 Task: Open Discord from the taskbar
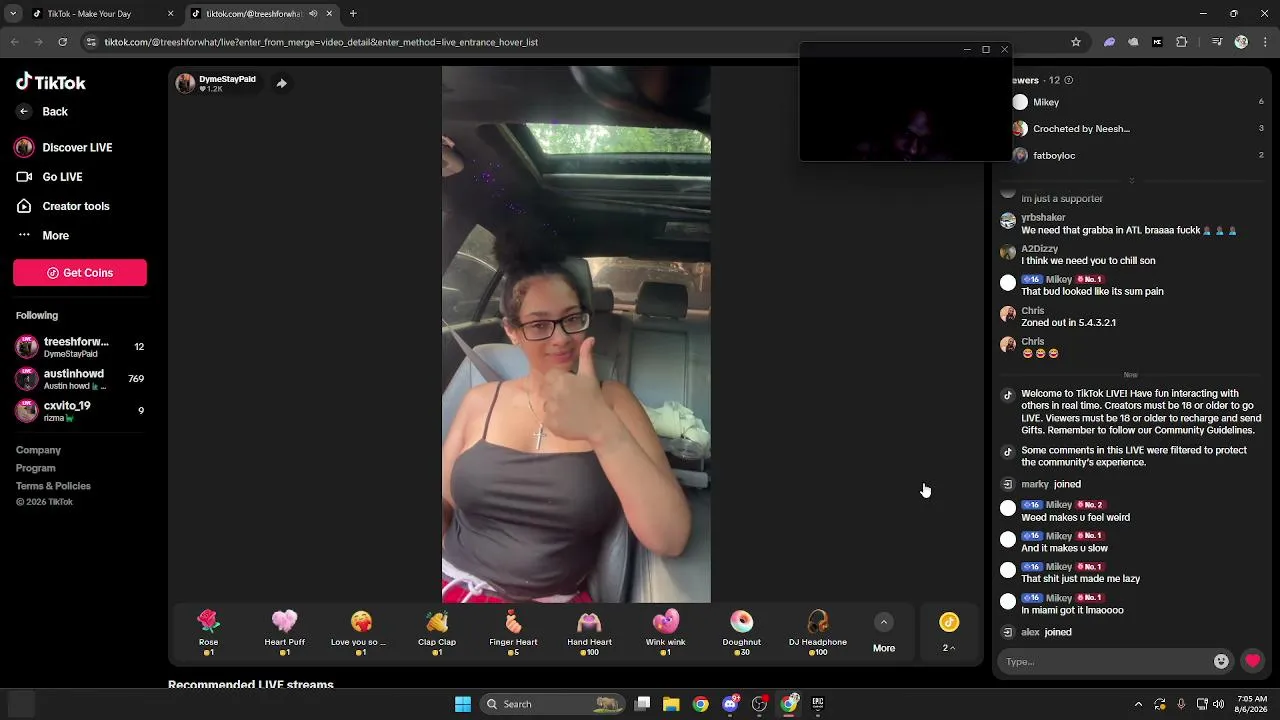pyautogui.click(x=730, y=704)
